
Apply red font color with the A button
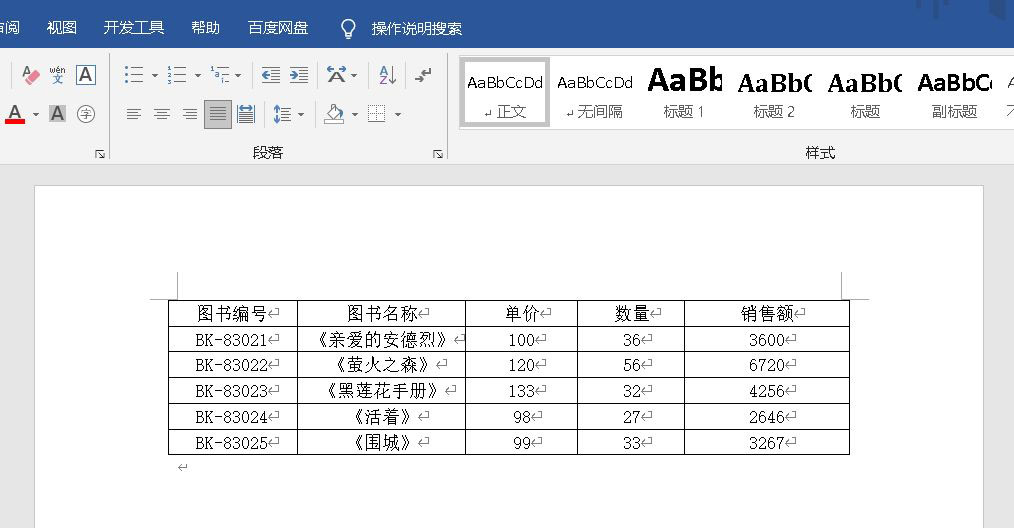15,114
